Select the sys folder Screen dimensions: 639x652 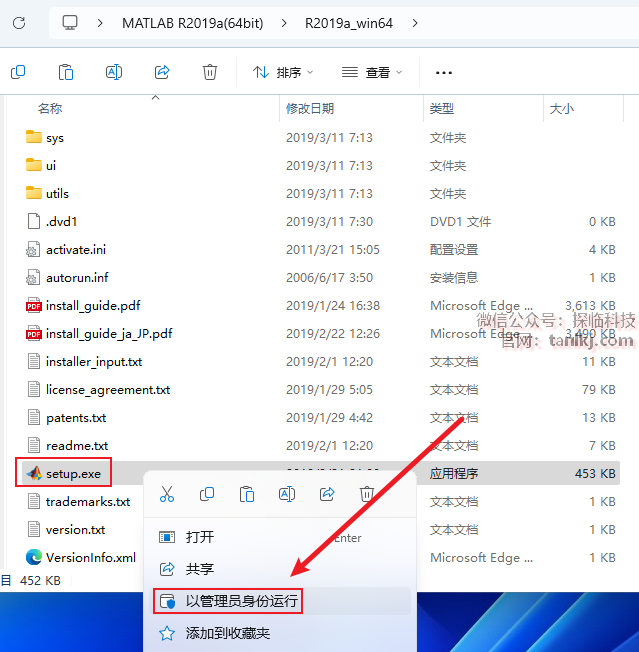tap(45, 138)
